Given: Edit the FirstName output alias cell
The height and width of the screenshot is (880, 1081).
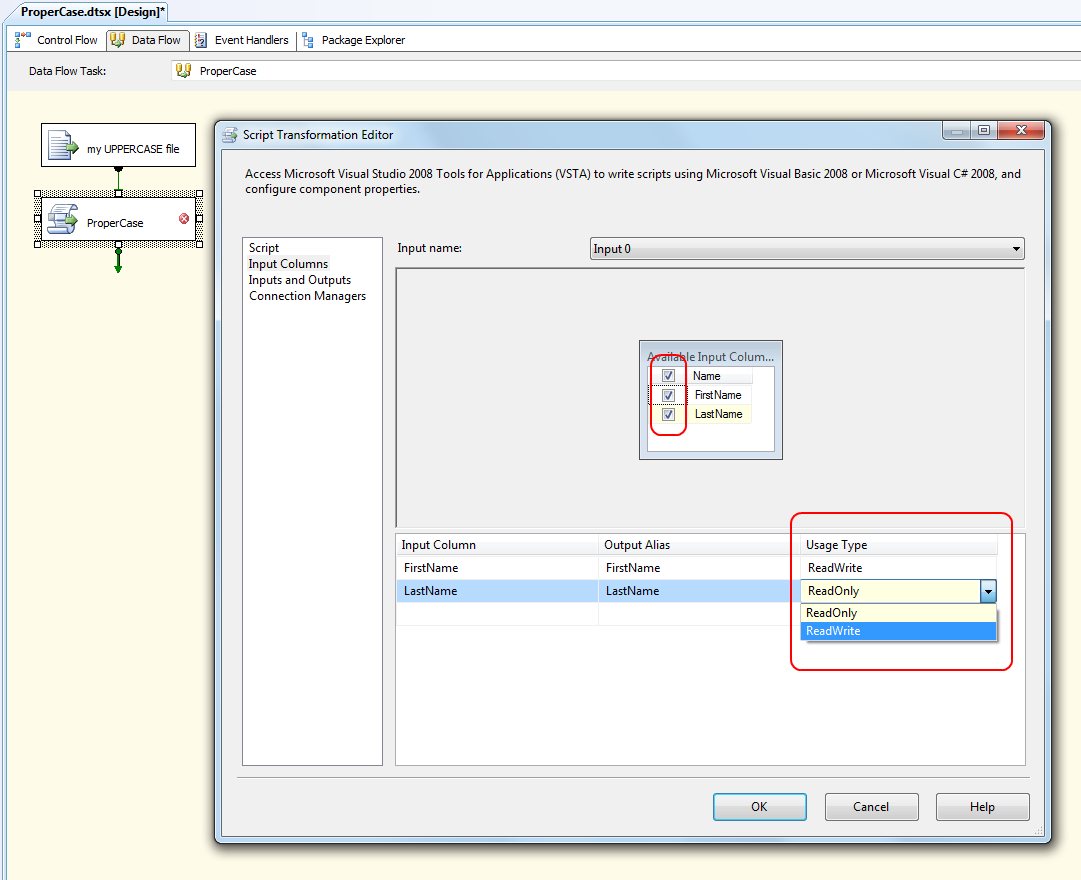Looking at the screenshot, I should pyautogui.click(x=698, y=568).
